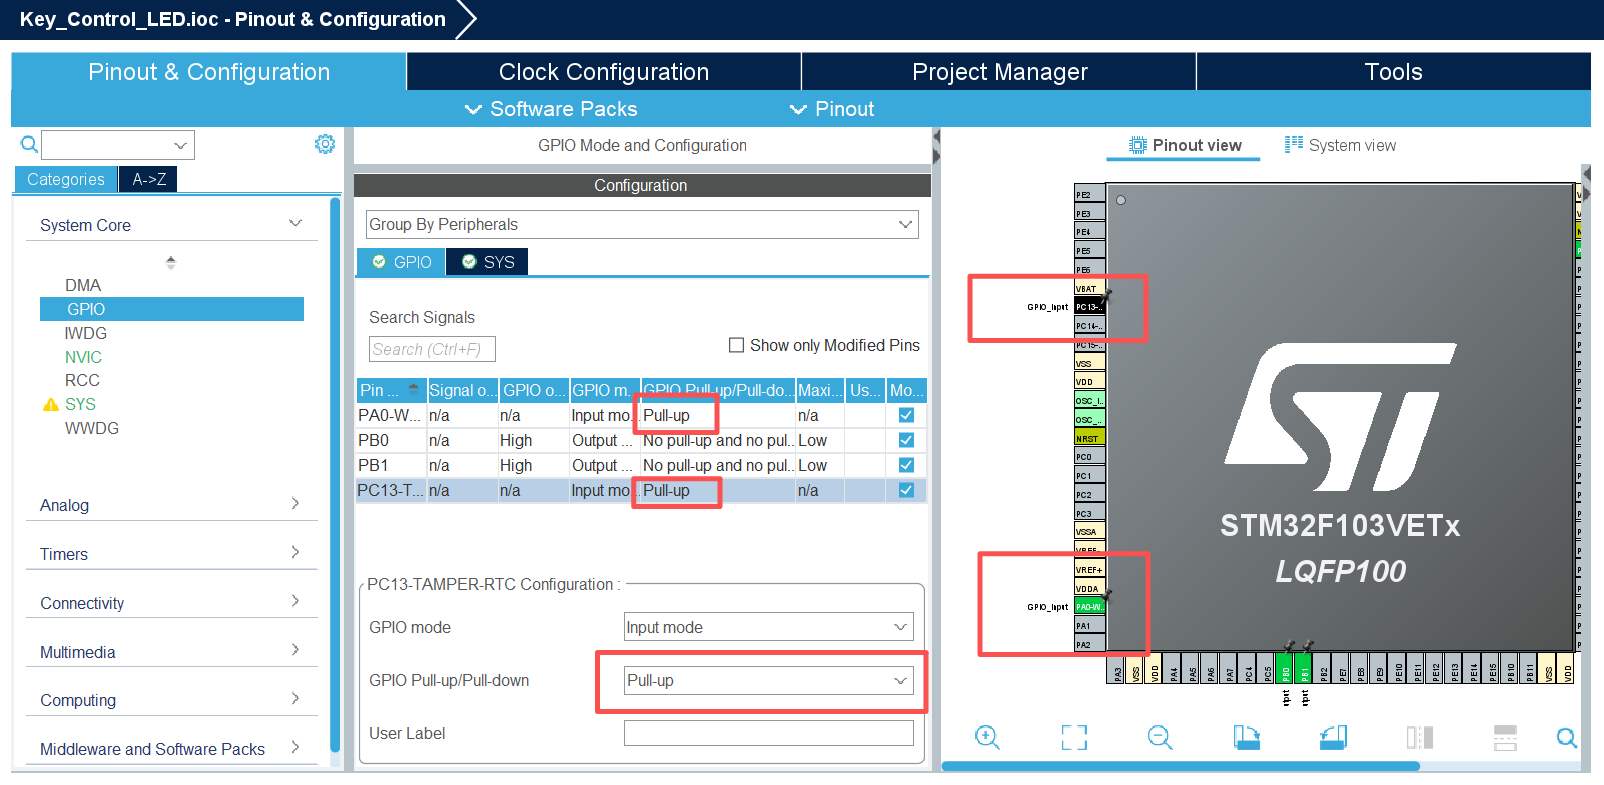Expand the Timers category
Image resolution: width=1604 pixels, height=785 pixels.
pos(295,552)
